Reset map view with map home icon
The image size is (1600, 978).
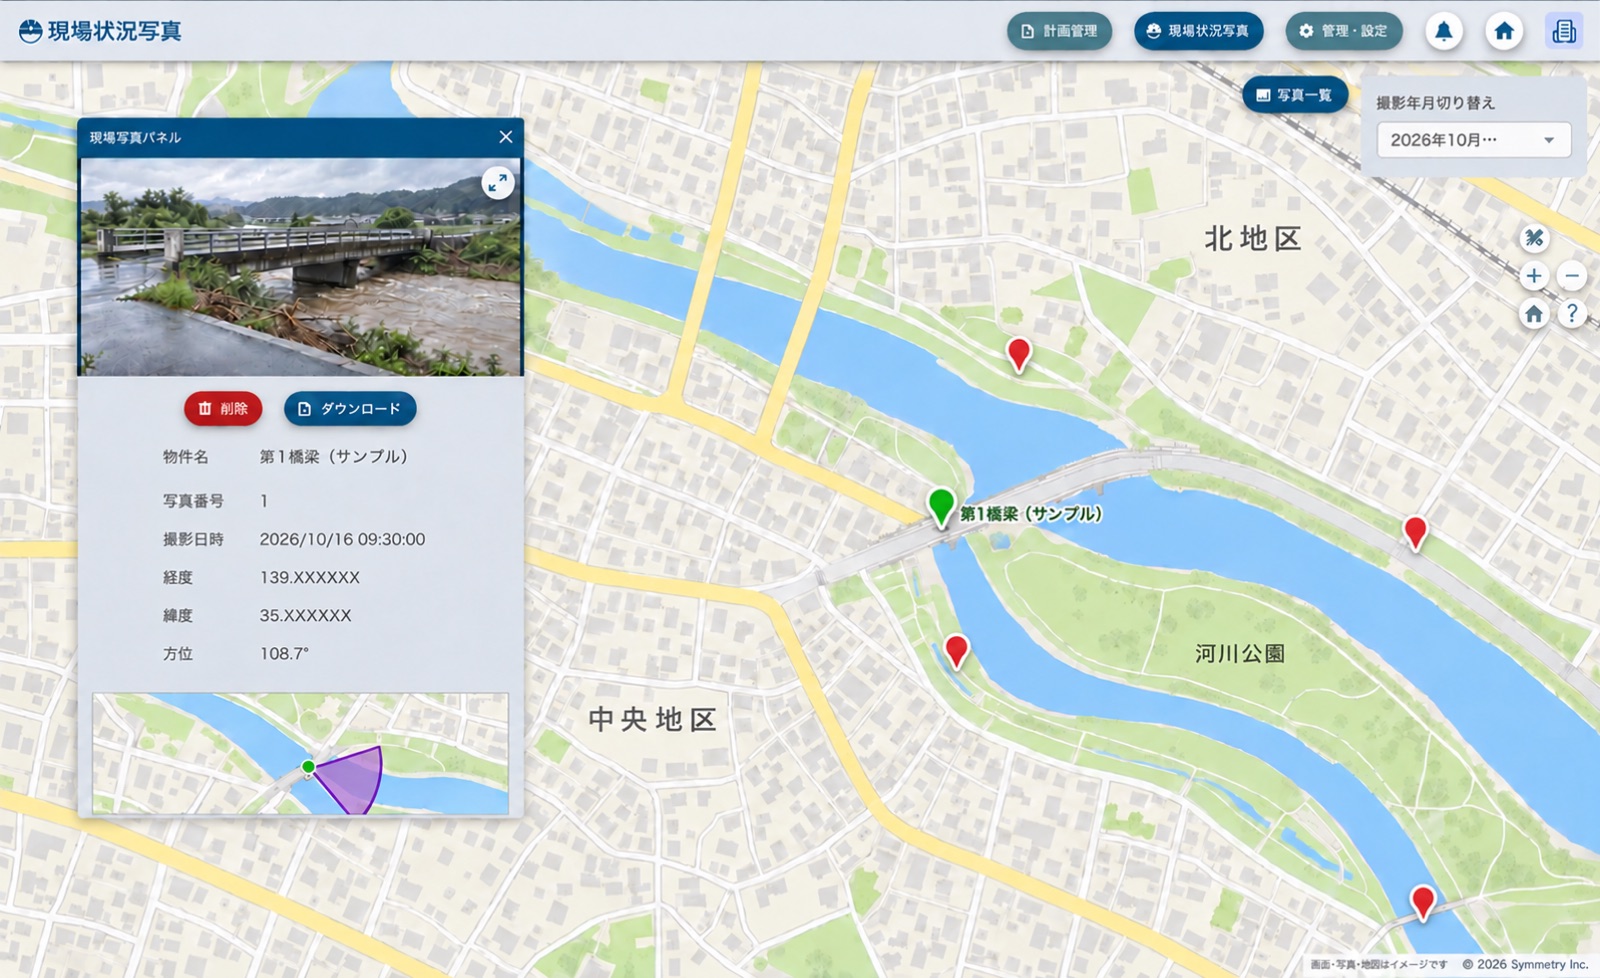coord(1534,314)
